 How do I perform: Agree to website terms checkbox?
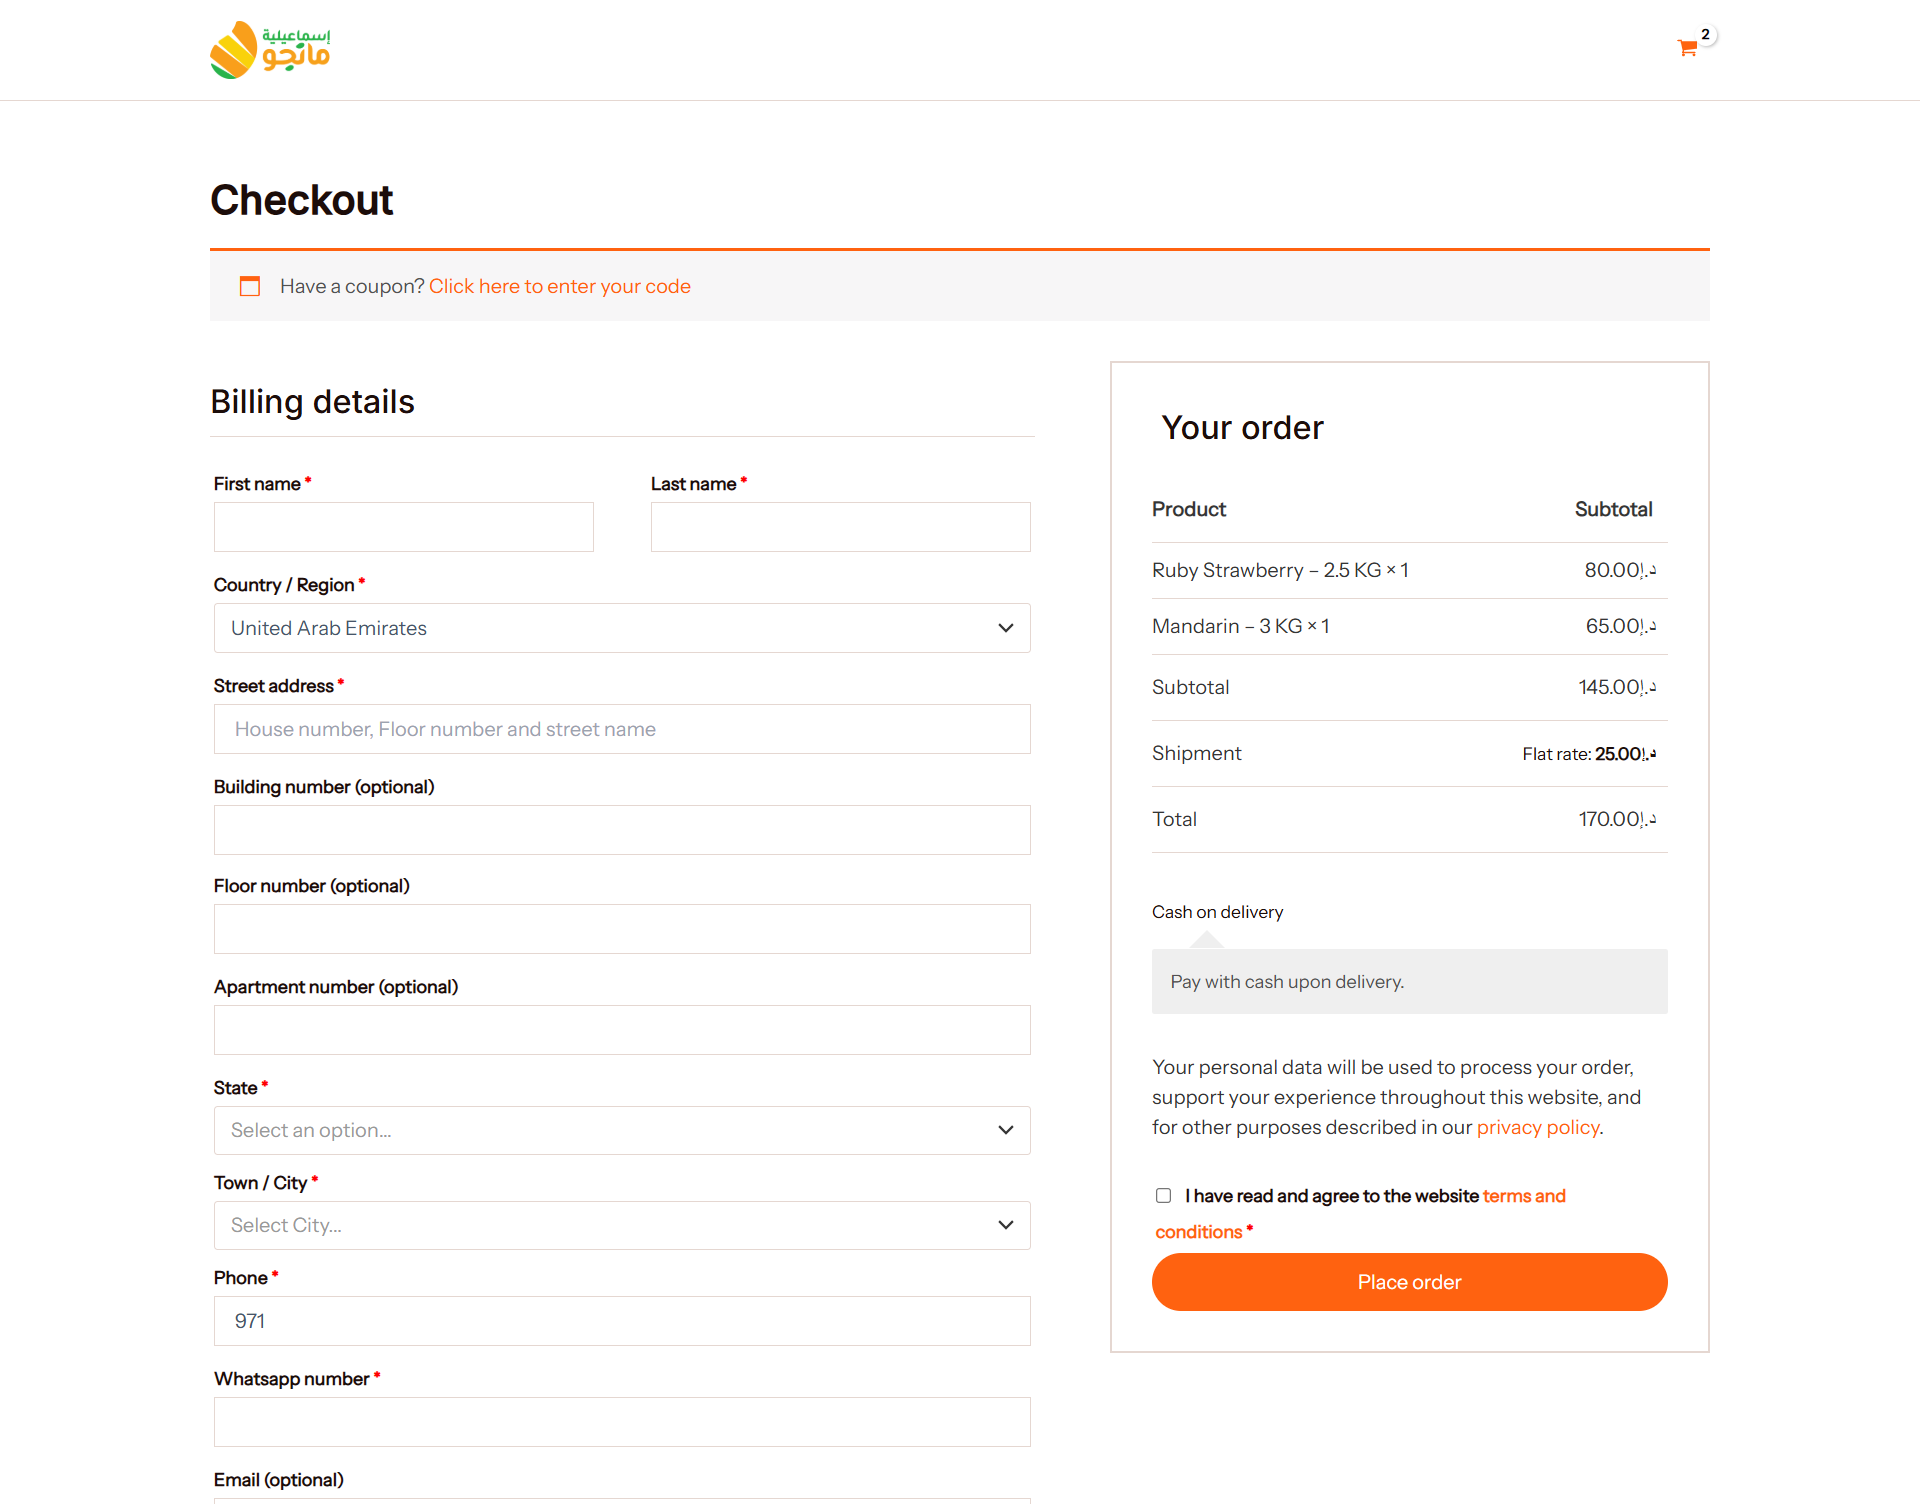[x=1163, y=1196]
